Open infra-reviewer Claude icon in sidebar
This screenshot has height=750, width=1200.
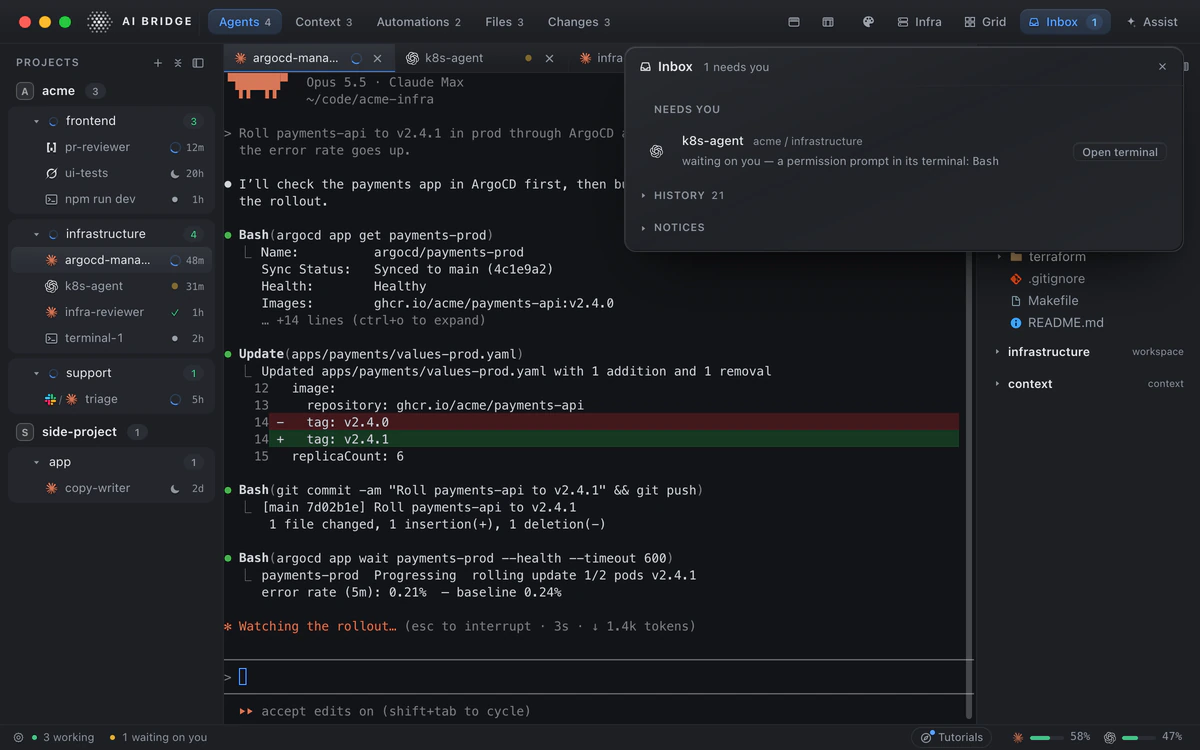[x=52, y=312]
